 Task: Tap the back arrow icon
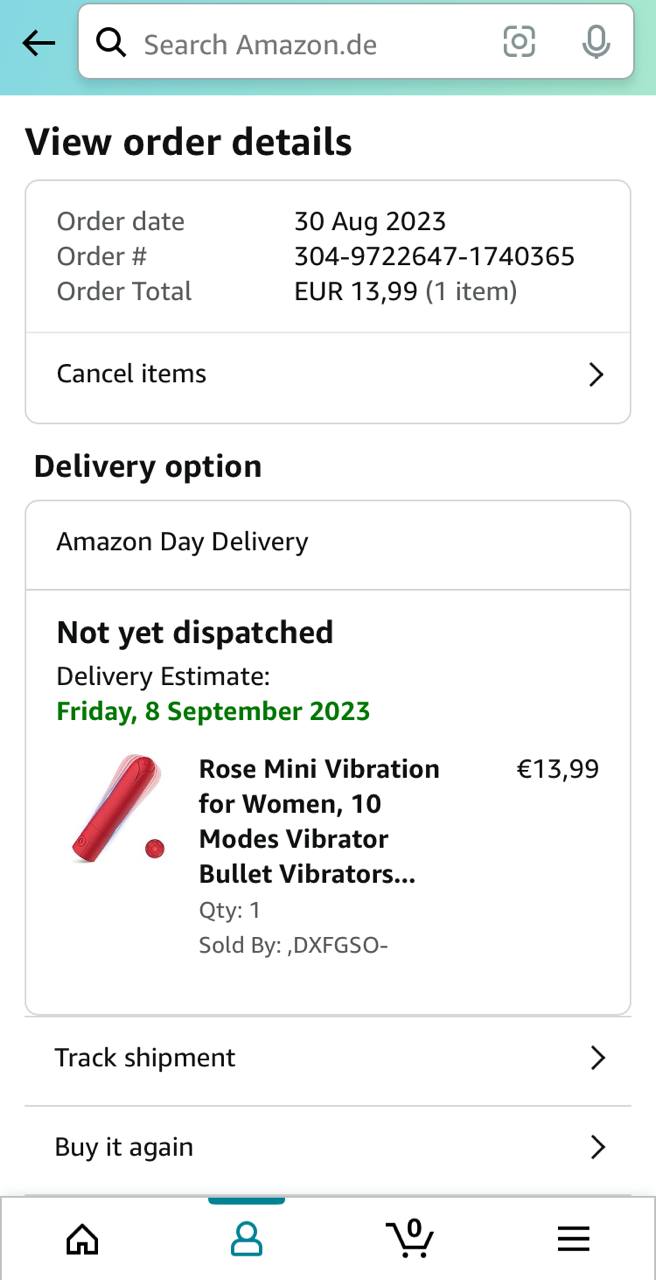click(x=39, y=43)
